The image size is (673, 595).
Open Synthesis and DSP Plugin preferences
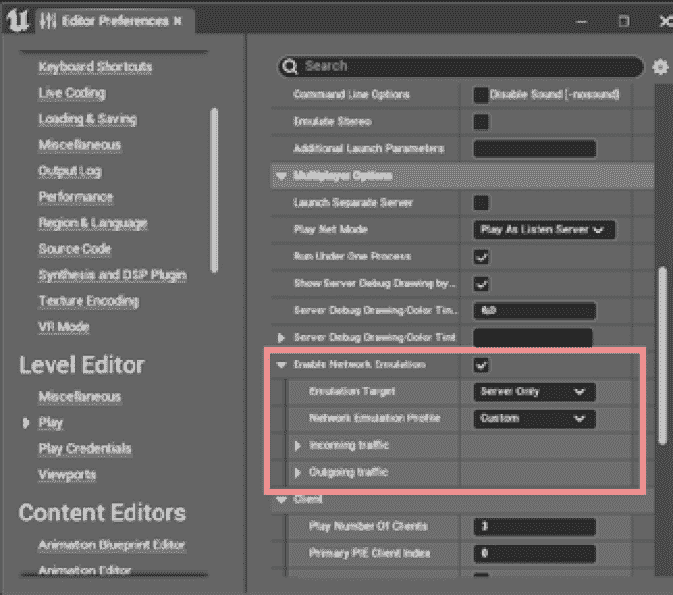click(113, 275)
